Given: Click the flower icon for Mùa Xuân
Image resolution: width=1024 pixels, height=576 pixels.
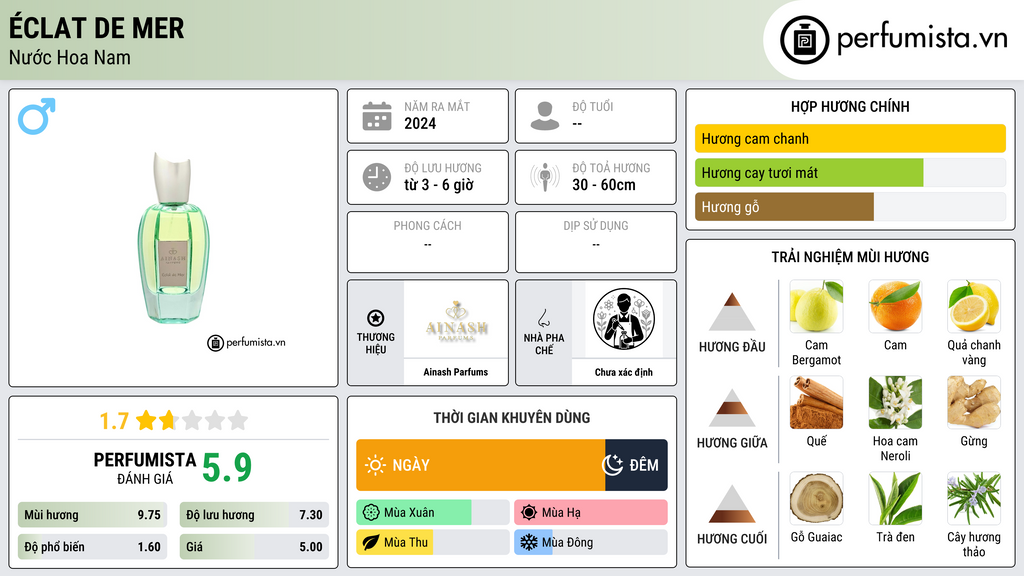Looking at the screenshot, I should 371,513.
